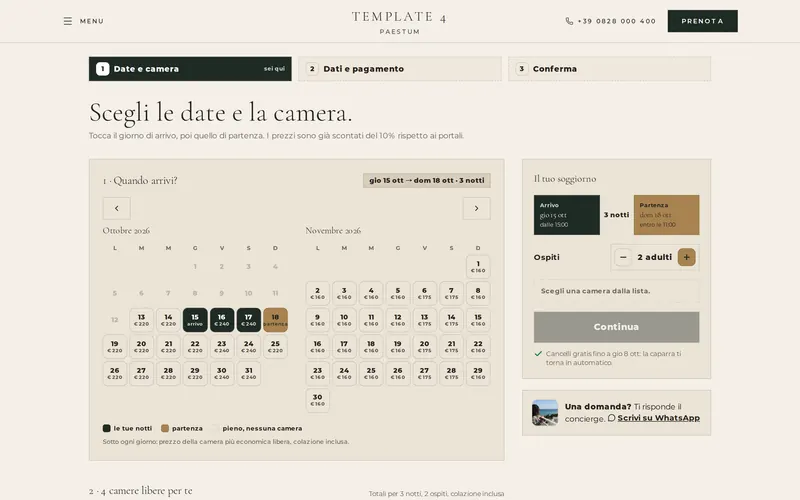The height and width of the screenshot is (500, 800).
Task: Click heading '2 · 4 camere libere per te'
Action: click(141, 491)
